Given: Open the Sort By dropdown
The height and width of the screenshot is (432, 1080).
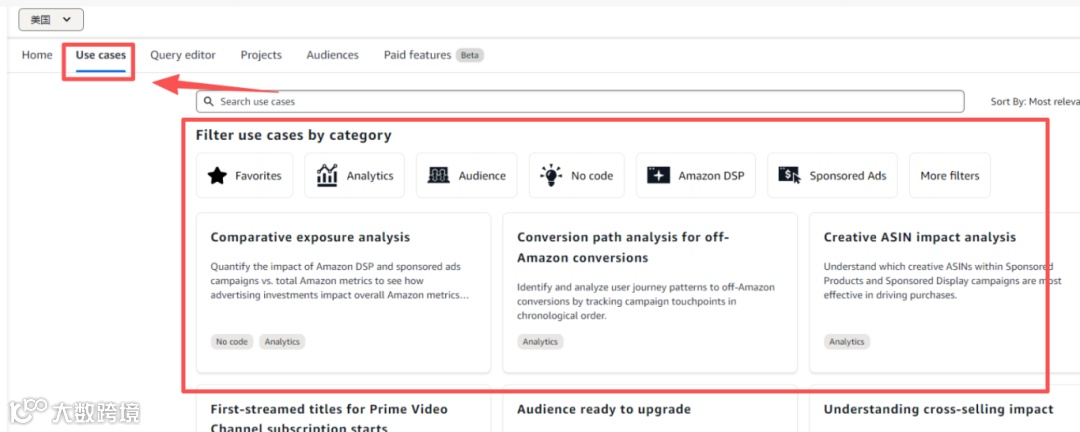Looking at the screenshot, I should (x=1035, y=101).
